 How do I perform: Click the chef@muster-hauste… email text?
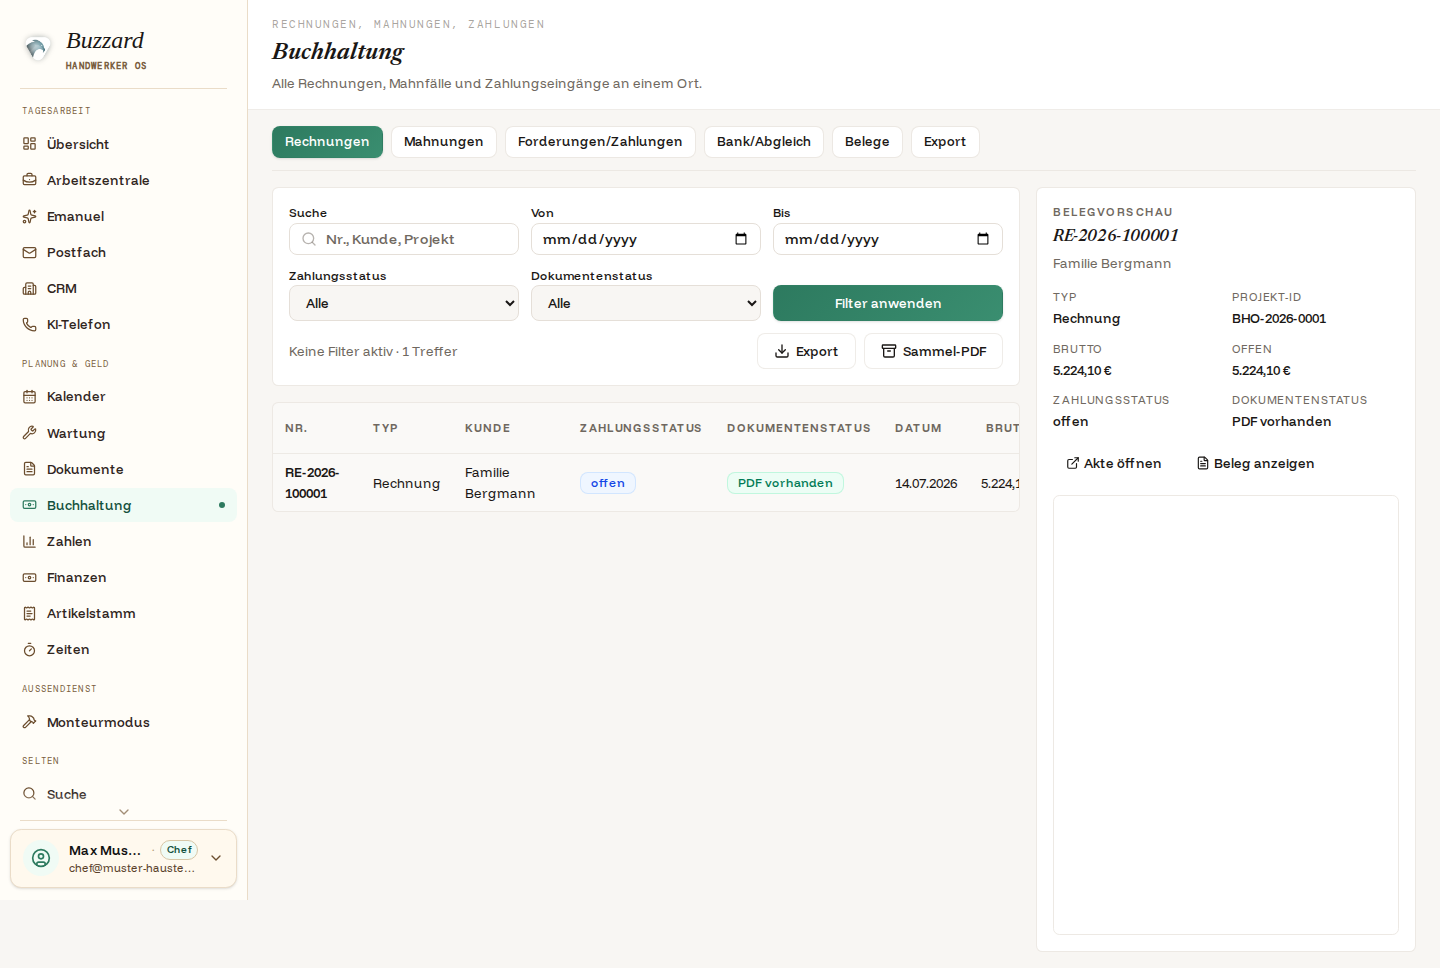132,868
